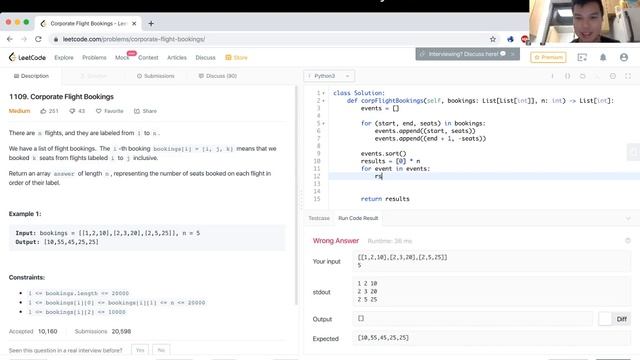Image resolution: width=640 pixels, height=360 pixels.
Task: Click the Firefox-like extension icon in toolbar
Action: coord(510,39)
